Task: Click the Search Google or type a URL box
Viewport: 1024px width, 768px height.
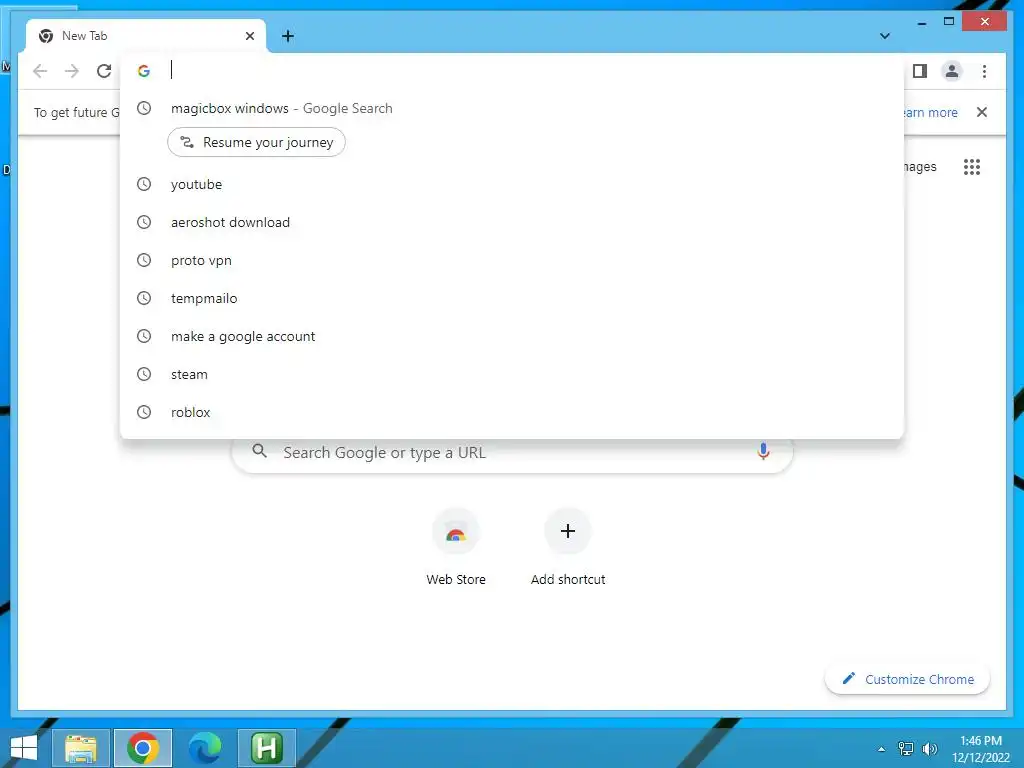Action: pos(512,453)
